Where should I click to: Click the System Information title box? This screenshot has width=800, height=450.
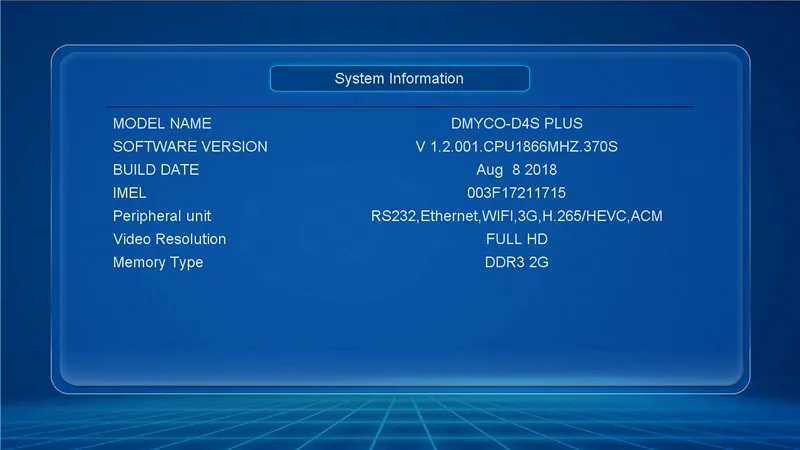[x=399, y=79]
